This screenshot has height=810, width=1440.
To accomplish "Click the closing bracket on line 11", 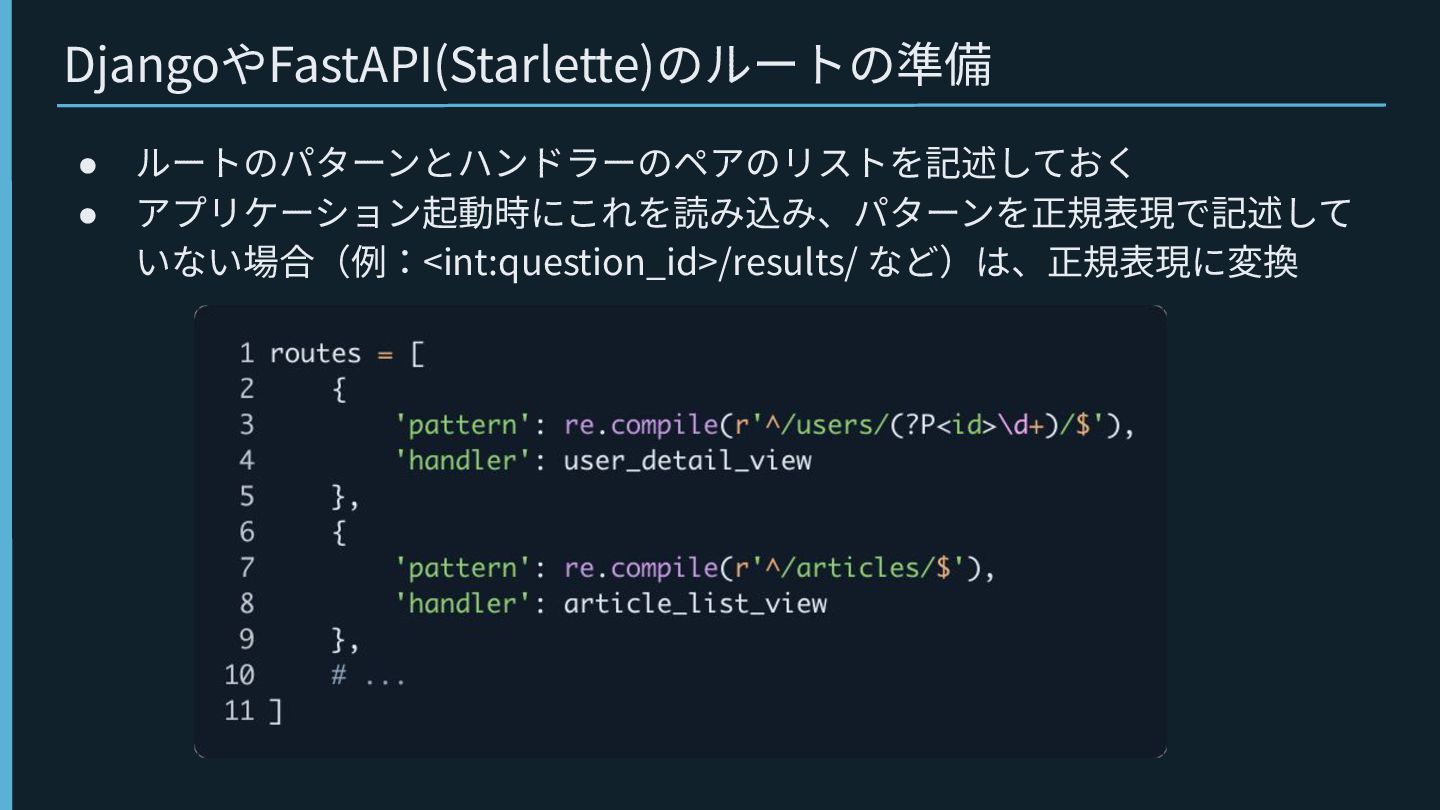I will click(276, 712).
